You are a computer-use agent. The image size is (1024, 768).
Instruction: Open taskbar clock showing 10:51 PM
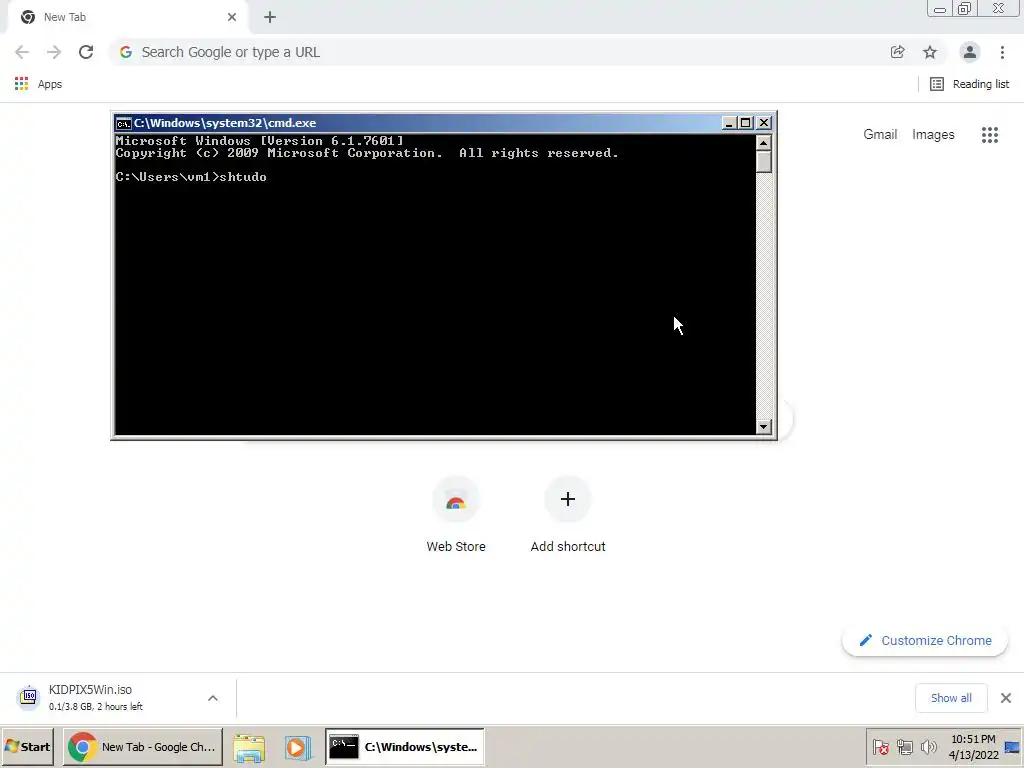click(973, 746)
